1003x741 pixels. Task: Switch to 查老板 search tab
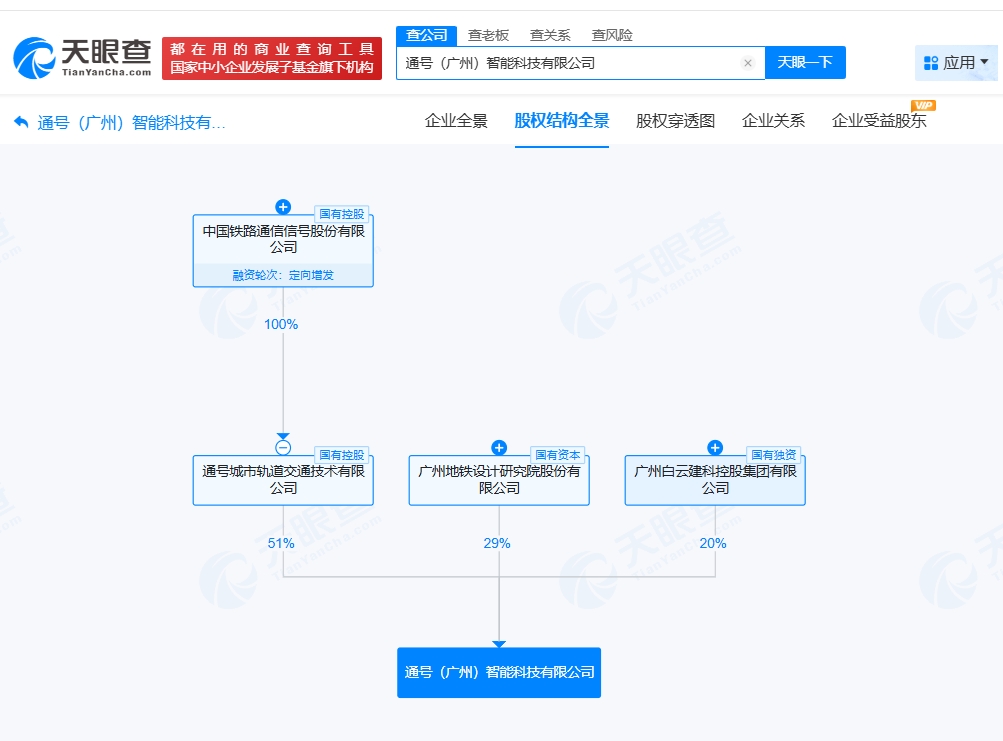[488, 35]
